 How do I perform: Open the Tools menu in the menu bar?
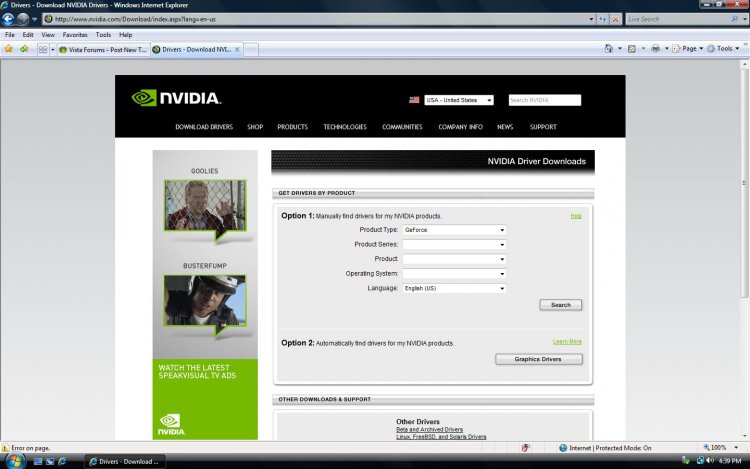(103, 35)
